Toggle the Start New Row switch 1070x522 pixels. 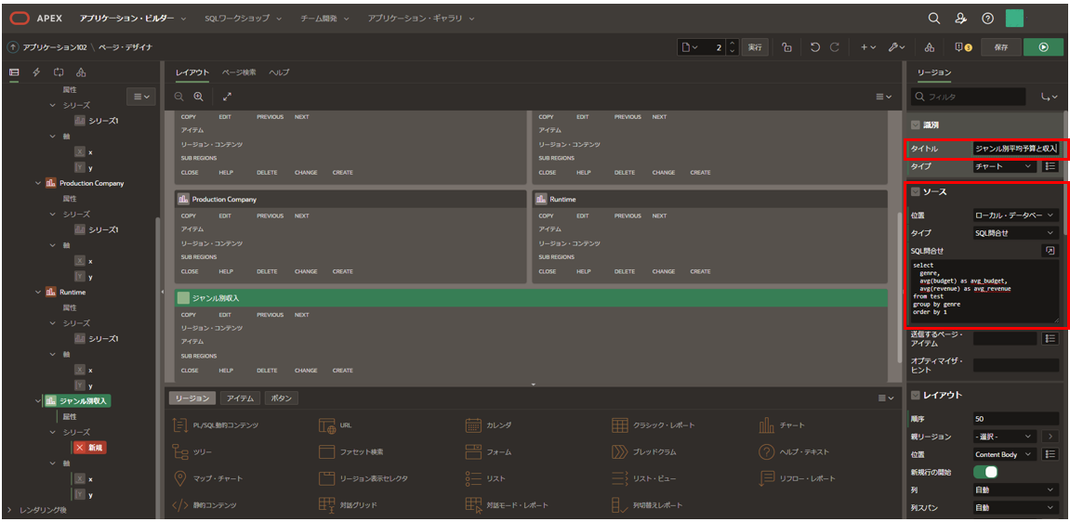[985, 472]
